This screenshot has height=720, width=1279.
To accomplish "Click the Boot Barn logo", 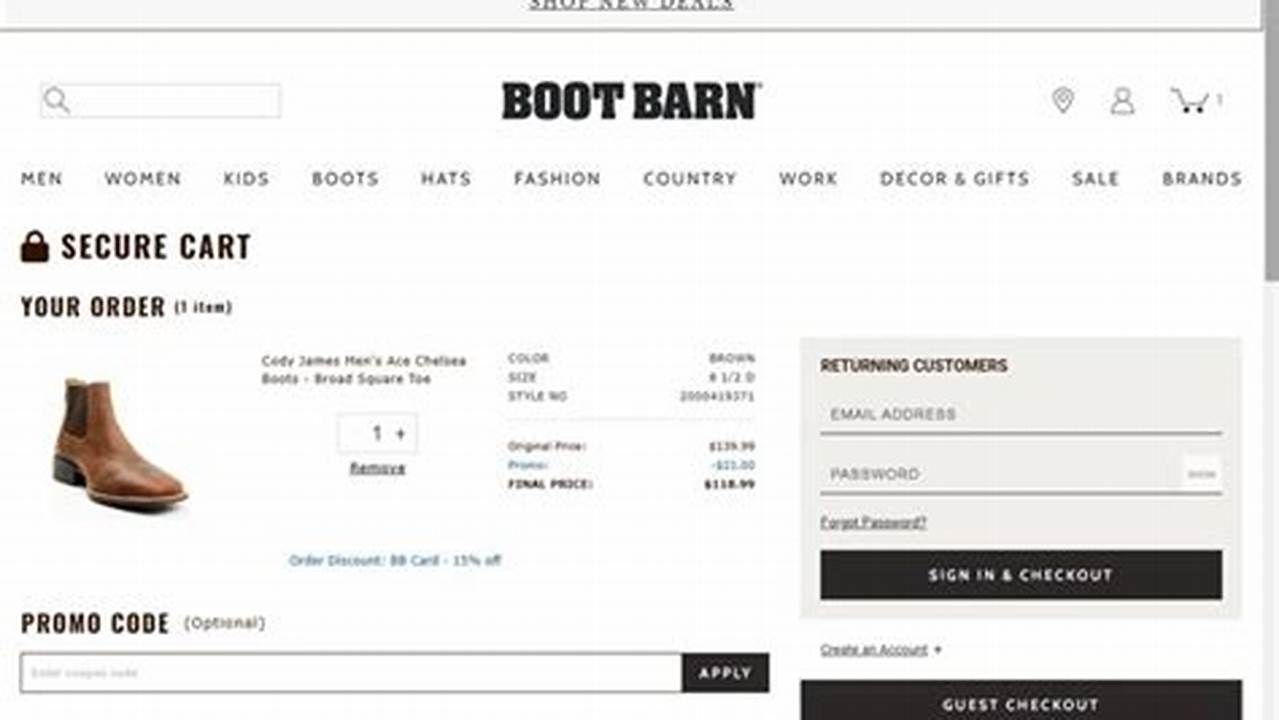I will [631, 99].
